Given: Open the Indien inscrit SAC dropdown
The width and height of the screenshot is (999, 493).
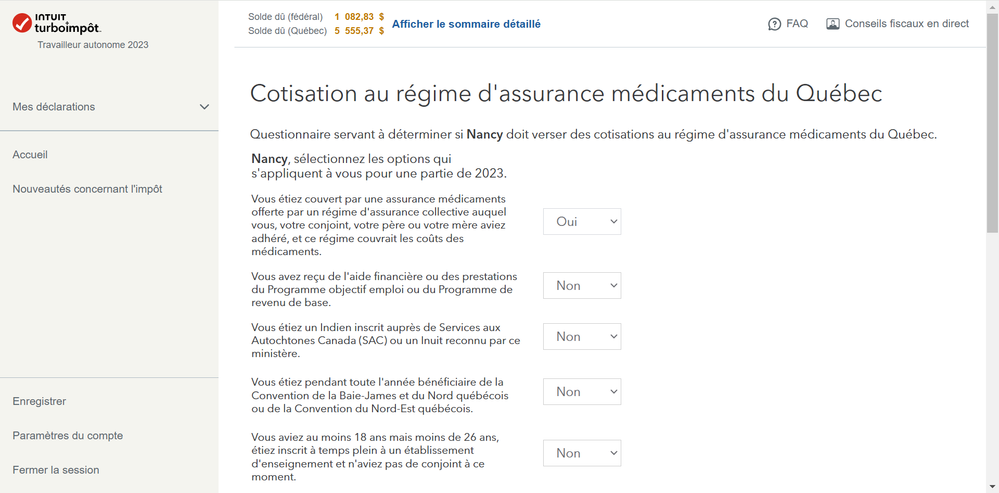Looking at the screenshot, I should [582, 336].
